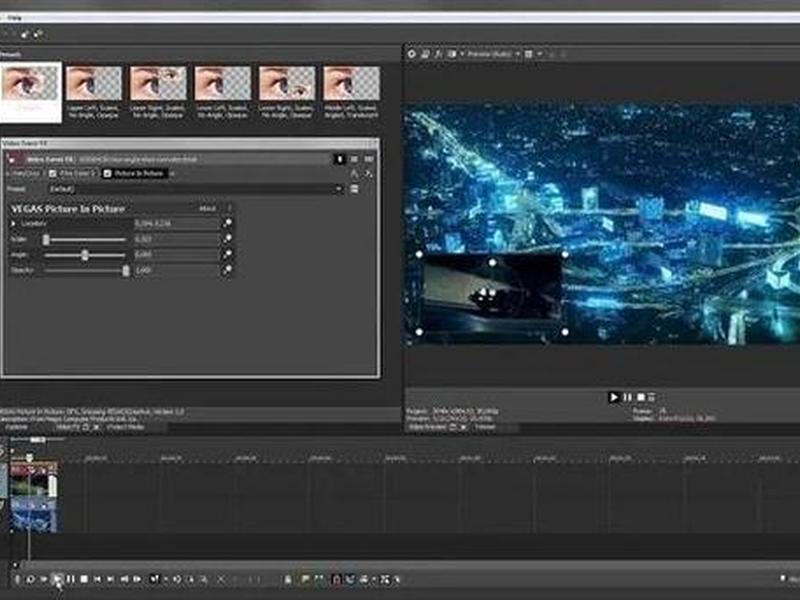Open the Preview (Auto) quality dropdown
The image size is (800, 600).
click(493, 54)
